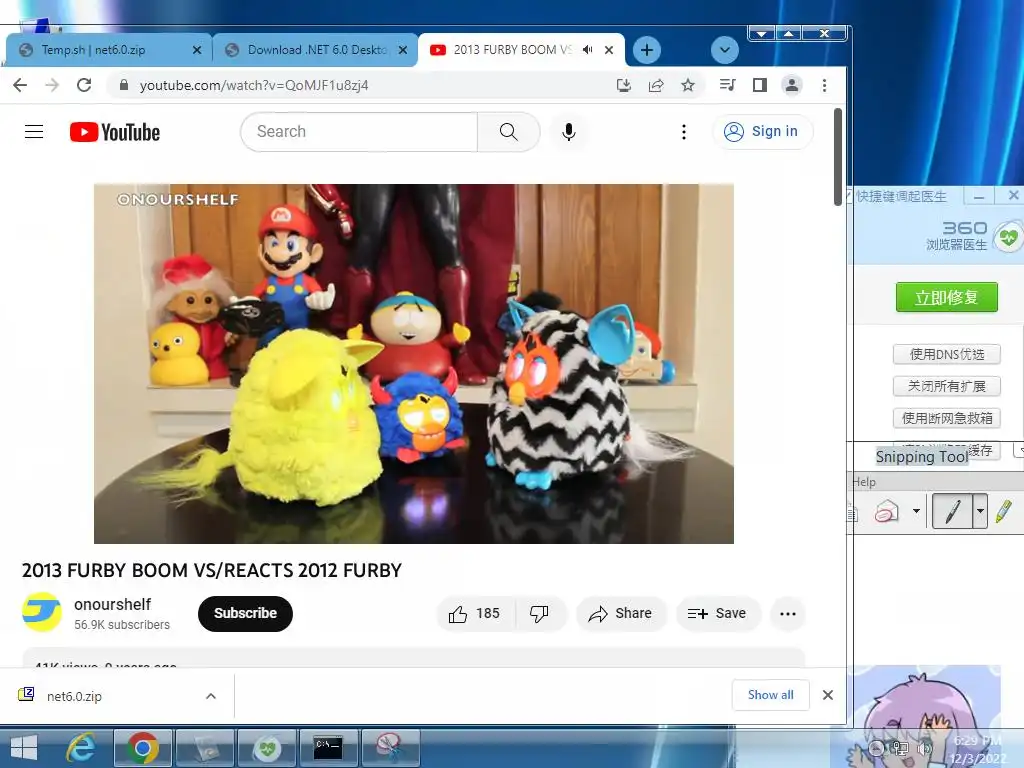Mute the Furby tab audio icon
The image size is (1024, 768).
pos(588,50)
